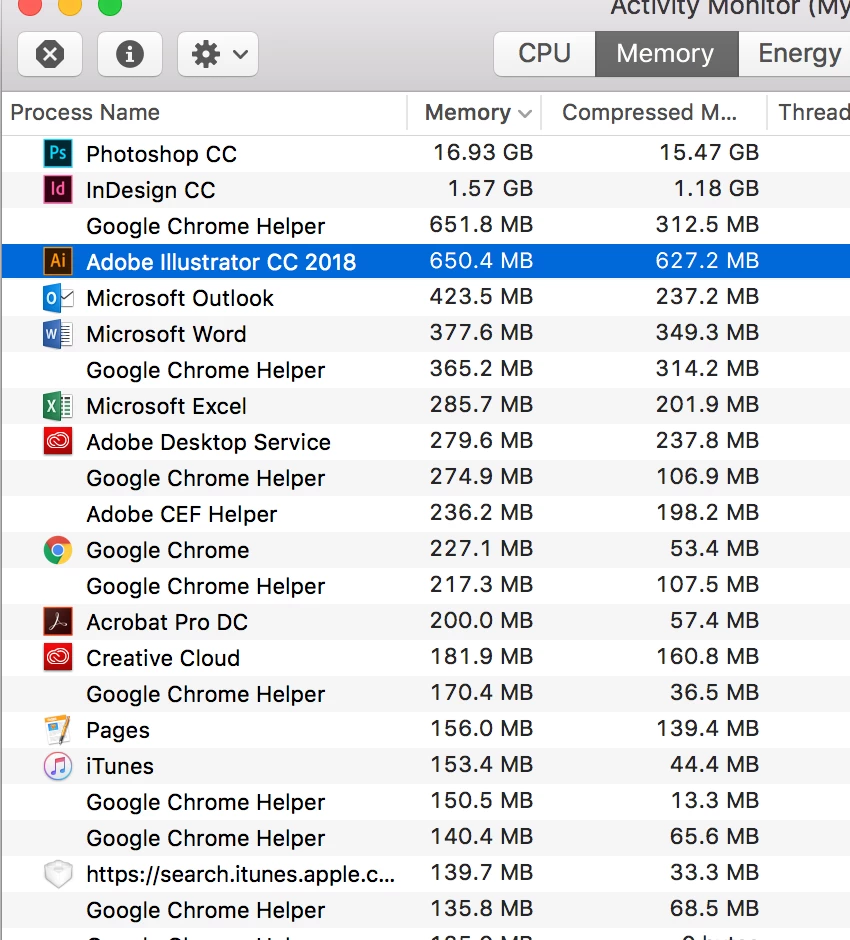Select the Adobe CEF Helper process
Image resolution: width=850 pixels, height=940 pixels.
pyautogui.click(x=182, y=514)
